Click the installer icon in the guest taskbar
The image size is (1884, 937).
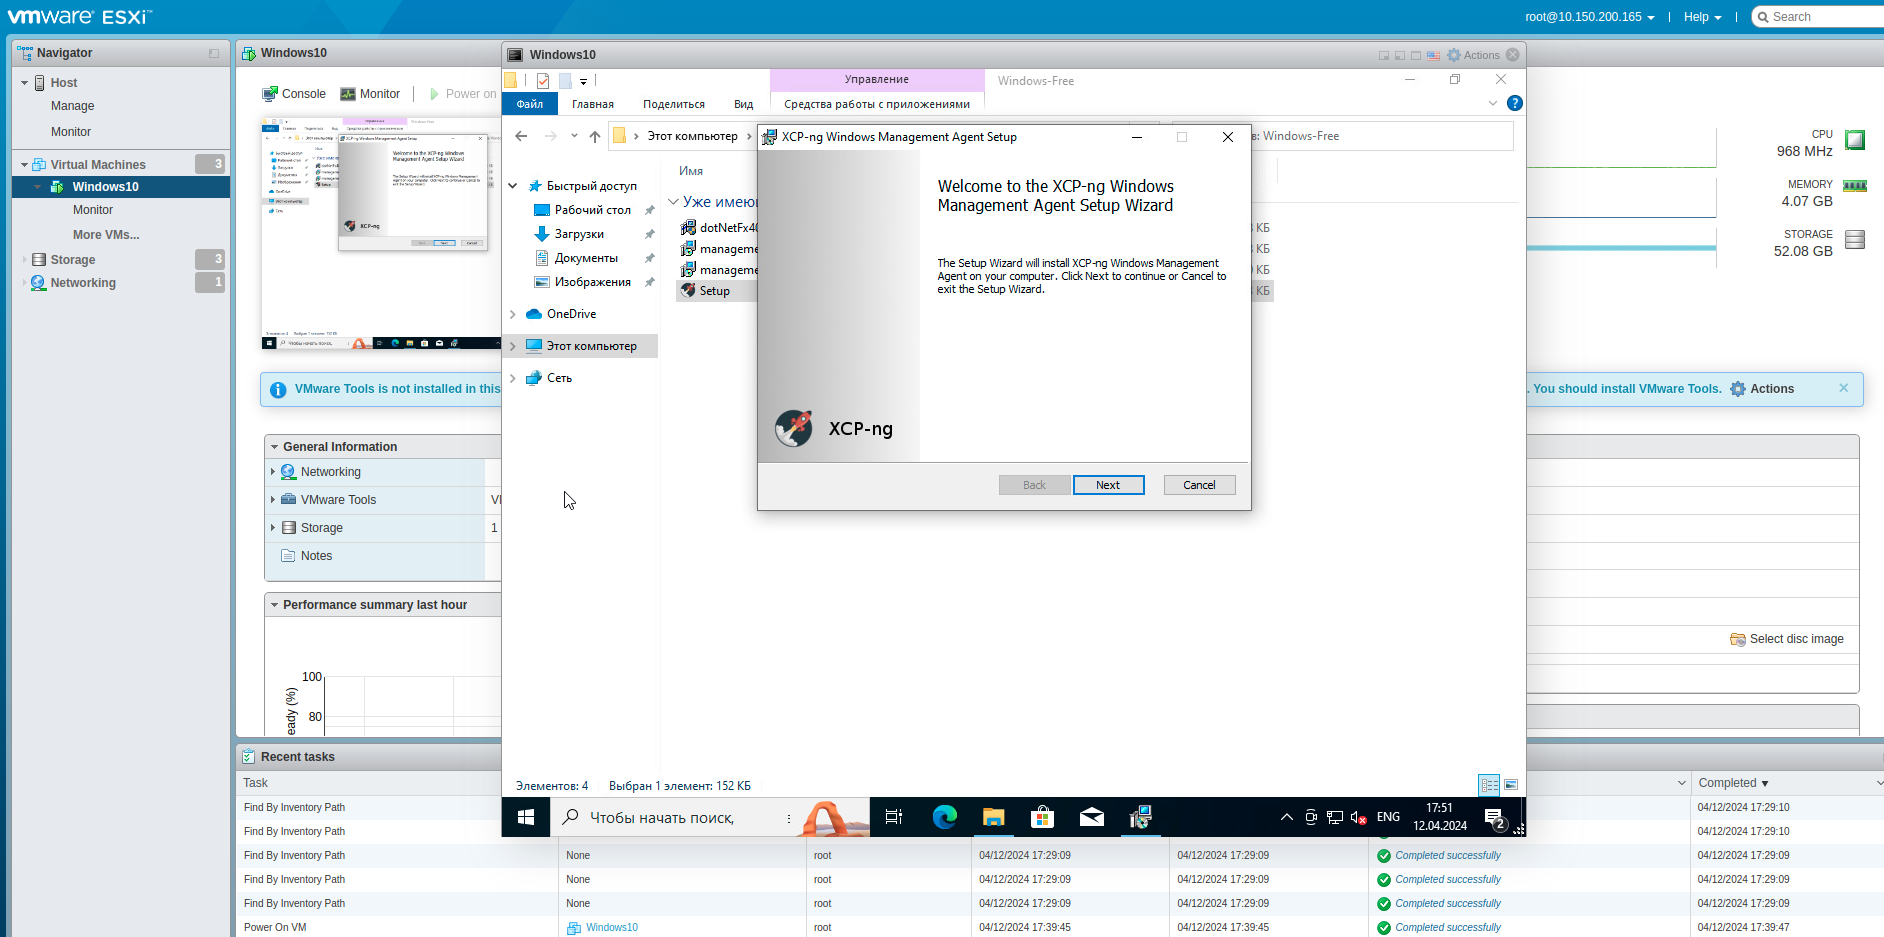point(1141,817)
